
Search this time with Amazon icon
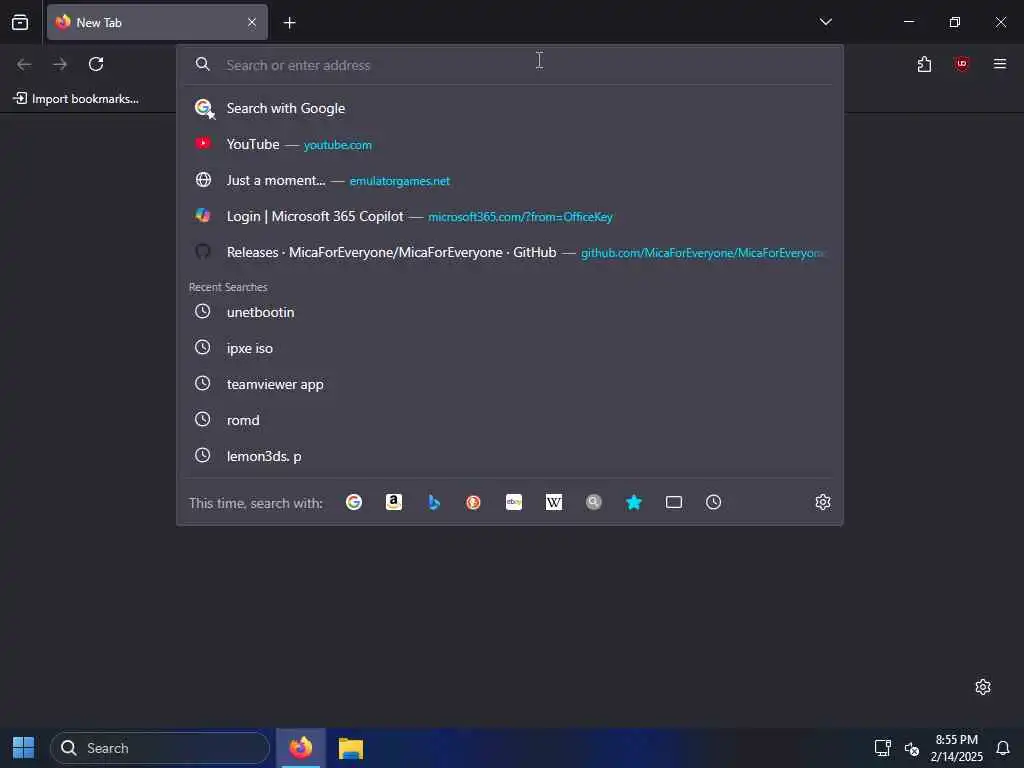pos(394,502)
